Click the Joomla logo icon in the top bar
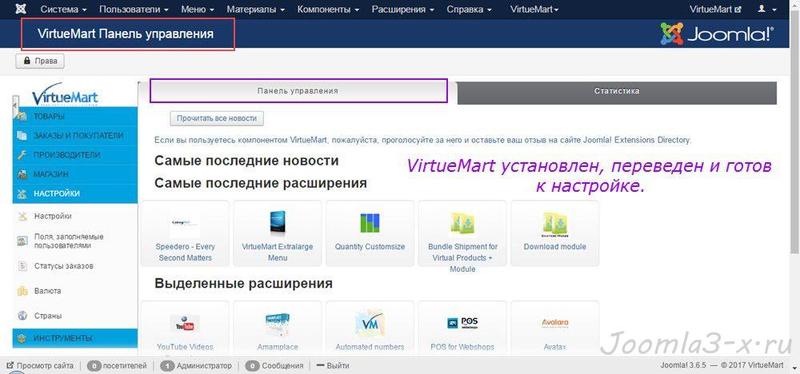 pos(21,9)
